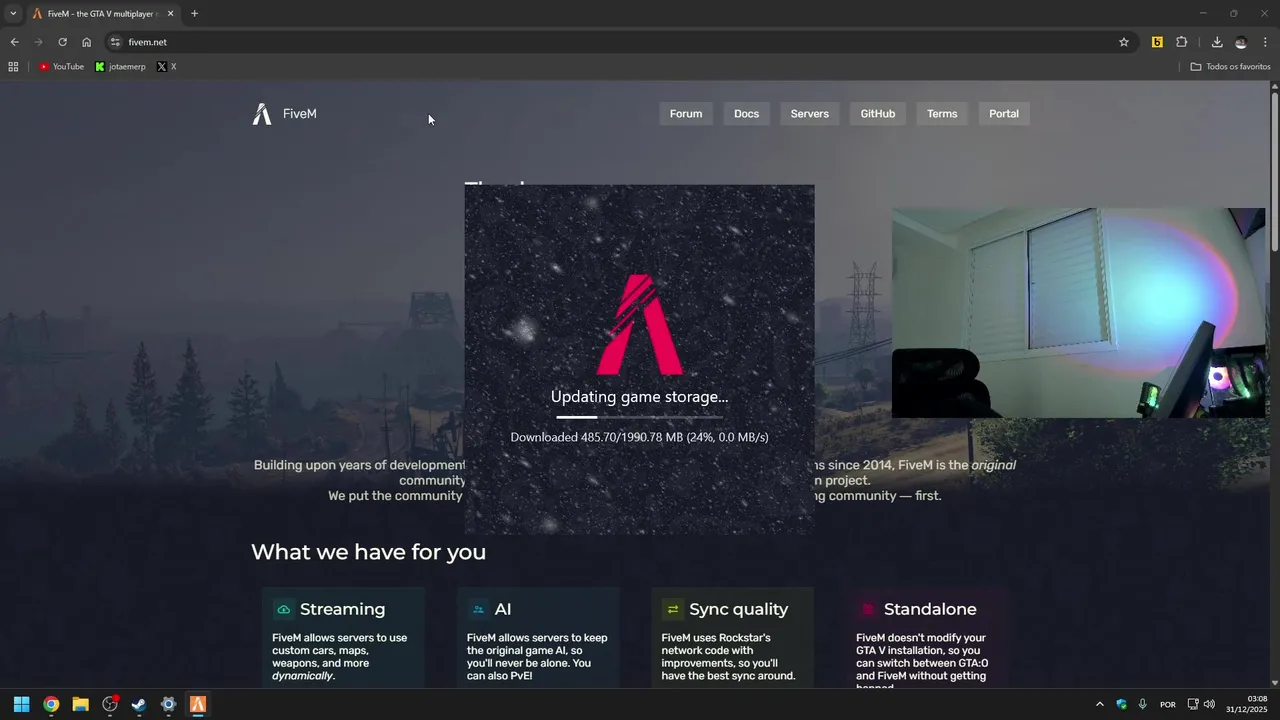Open Steam from the taskbar
The height and width of the screenshot is (720, 1280).
click(x=139, y=704)
